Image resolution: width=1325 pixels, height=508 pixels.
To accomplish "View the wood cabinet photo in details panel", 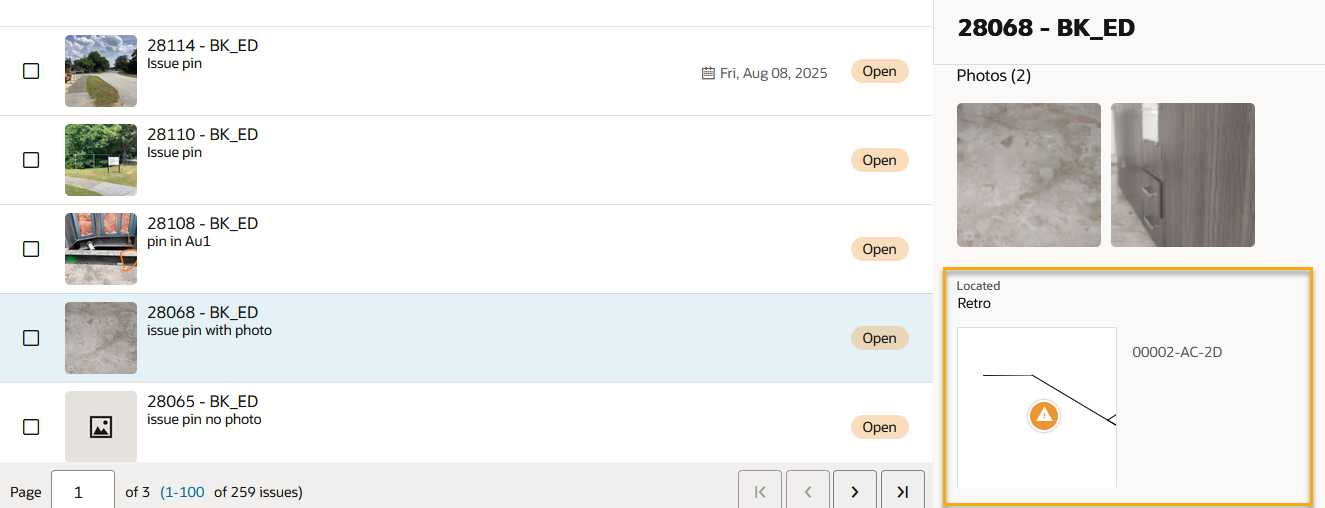I will [x=1183, y=175].
